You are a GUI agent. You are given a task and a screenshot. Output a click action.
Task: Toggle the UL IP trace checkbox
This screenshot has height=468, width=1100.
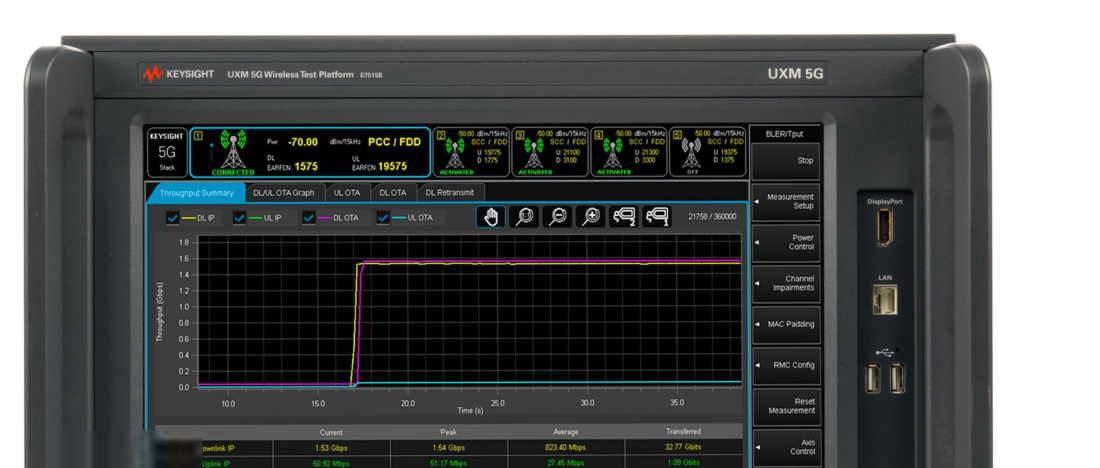point(239,218)
